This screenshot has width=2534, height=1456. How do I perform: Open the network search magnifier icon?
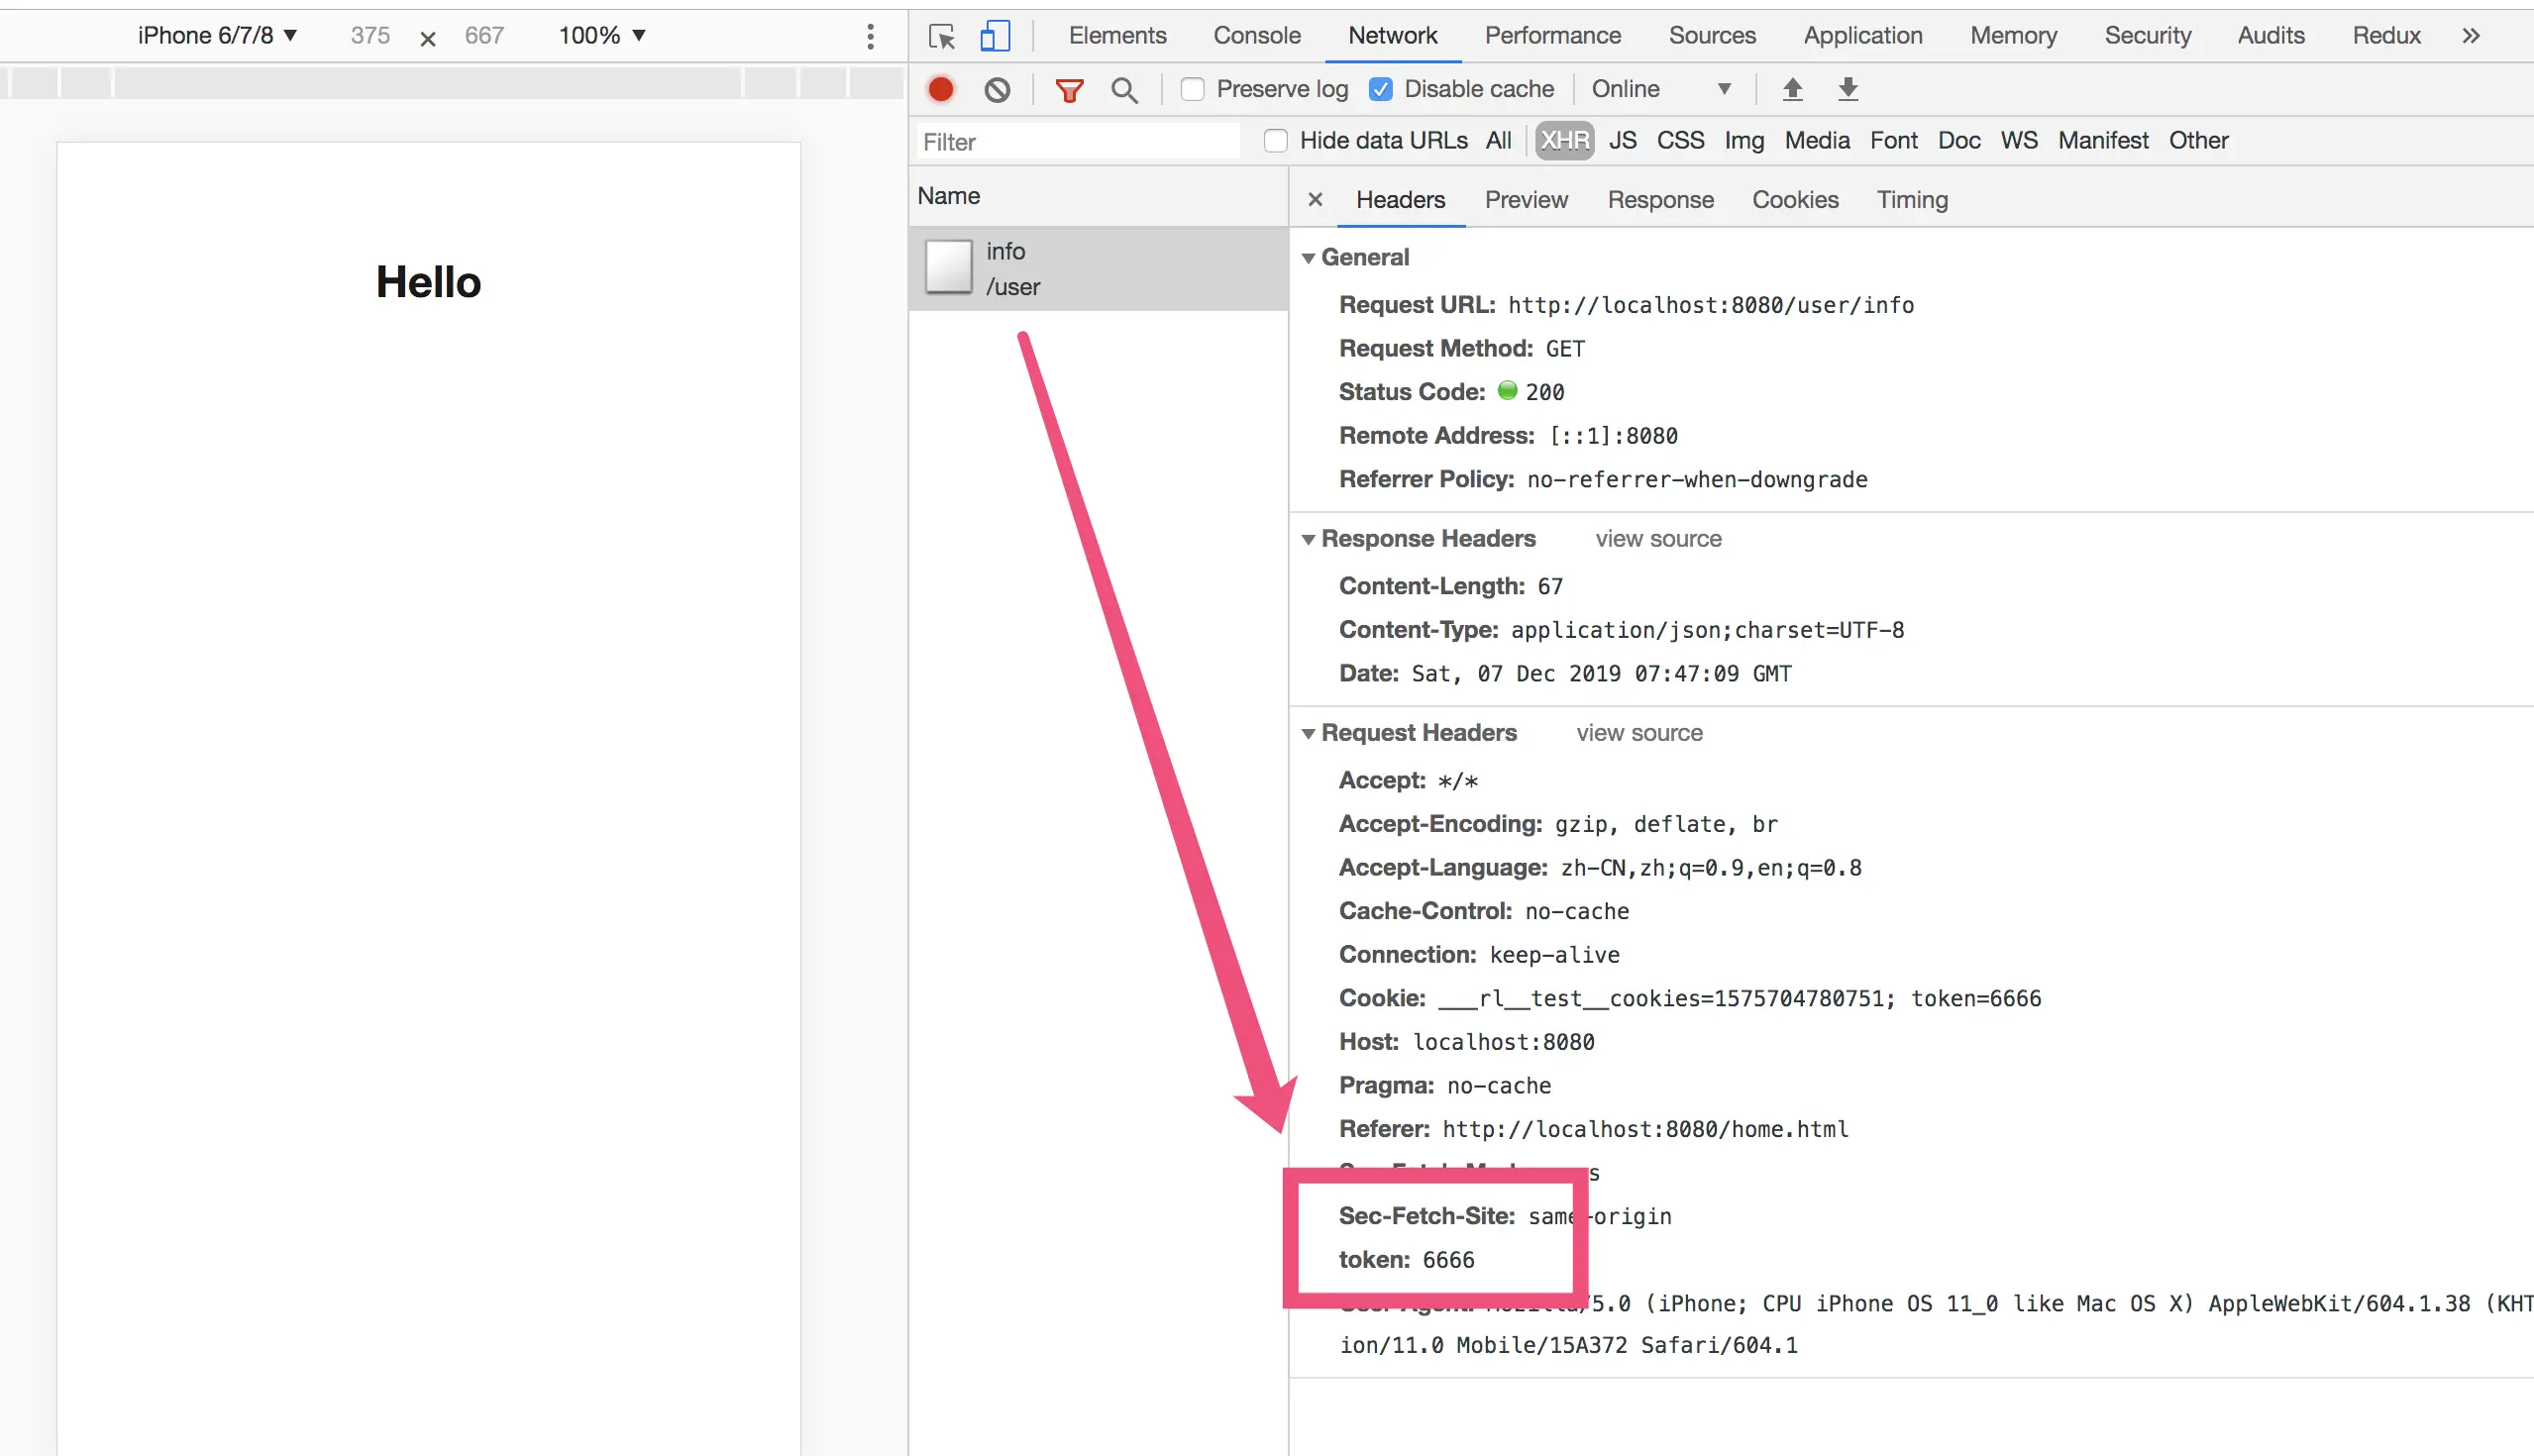(x=1124, y=90)
